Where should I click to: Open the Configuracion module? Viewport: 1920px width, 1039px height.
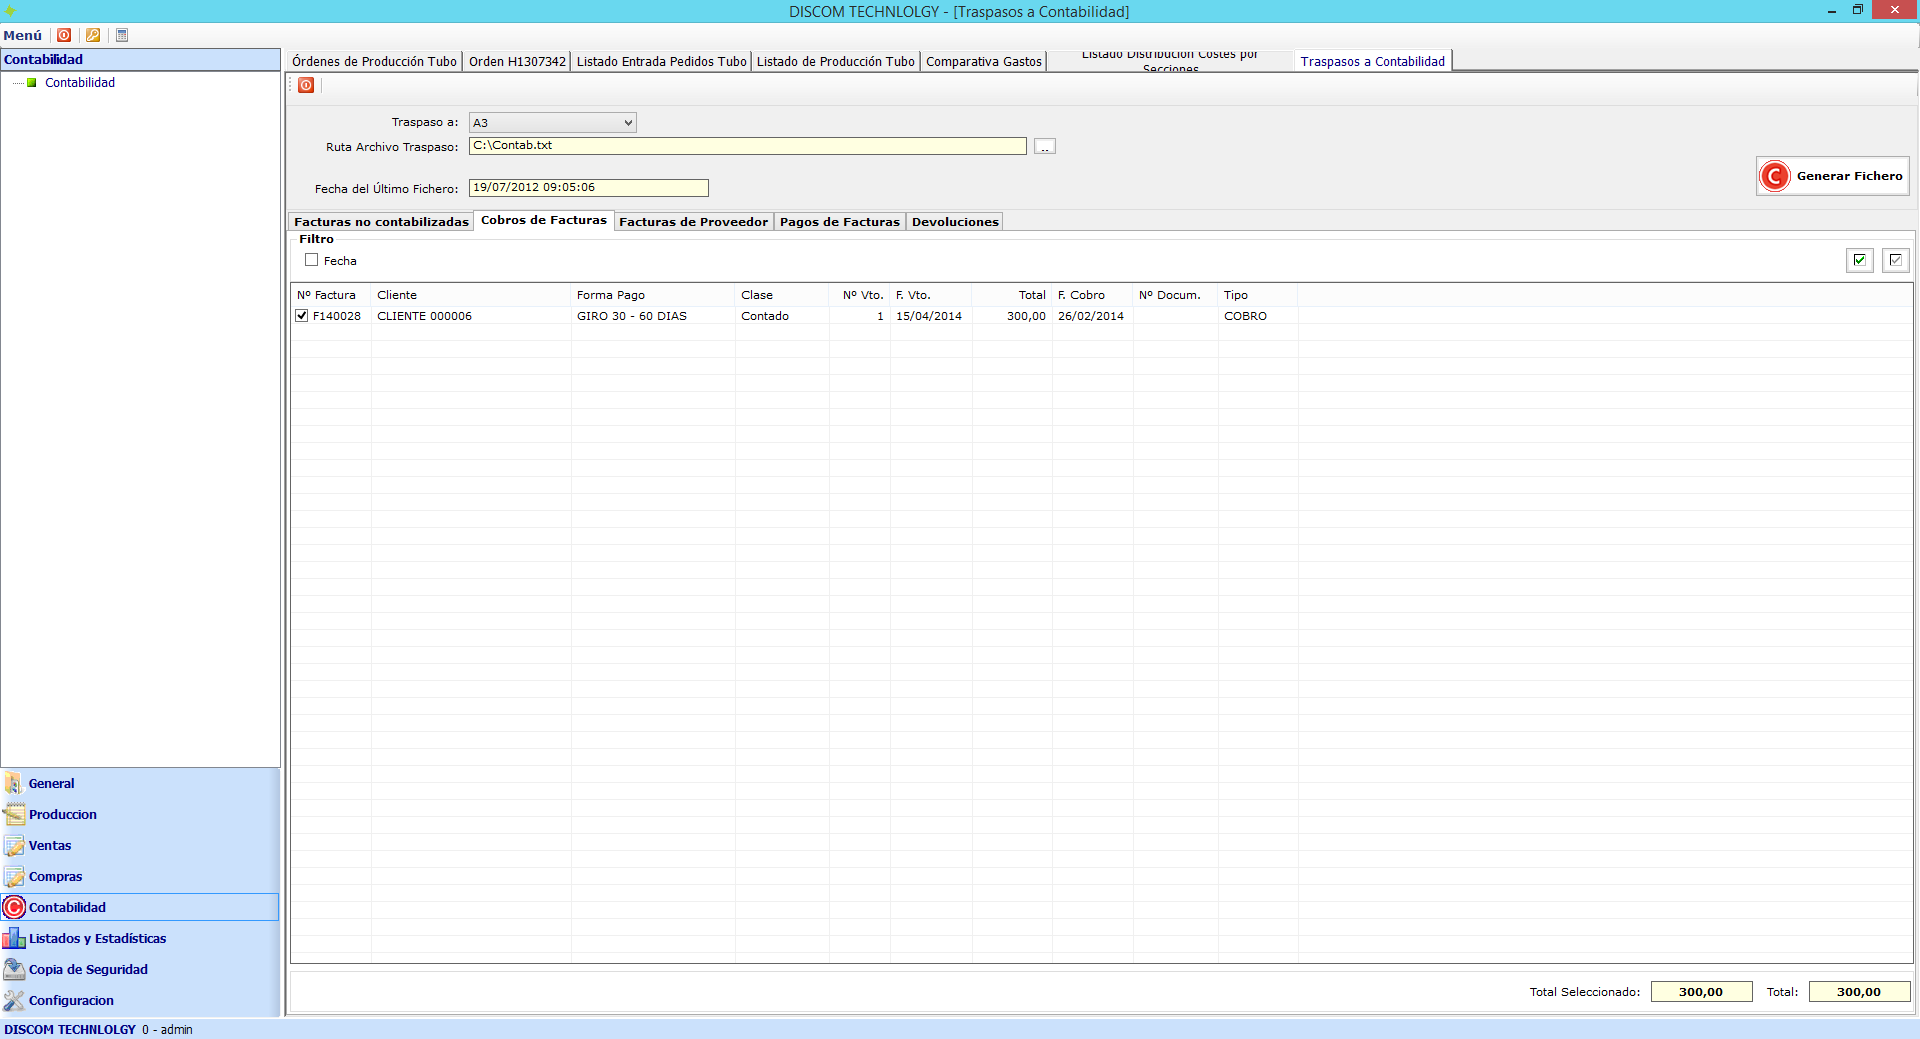coord(71,1000)
